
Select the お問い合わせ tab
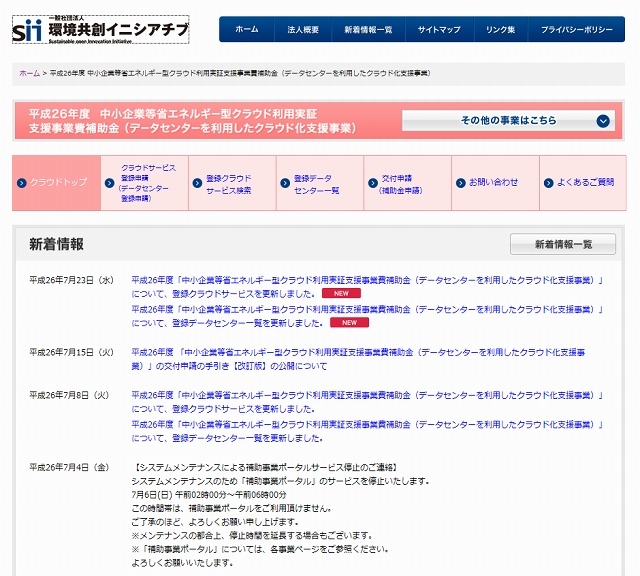496,183
